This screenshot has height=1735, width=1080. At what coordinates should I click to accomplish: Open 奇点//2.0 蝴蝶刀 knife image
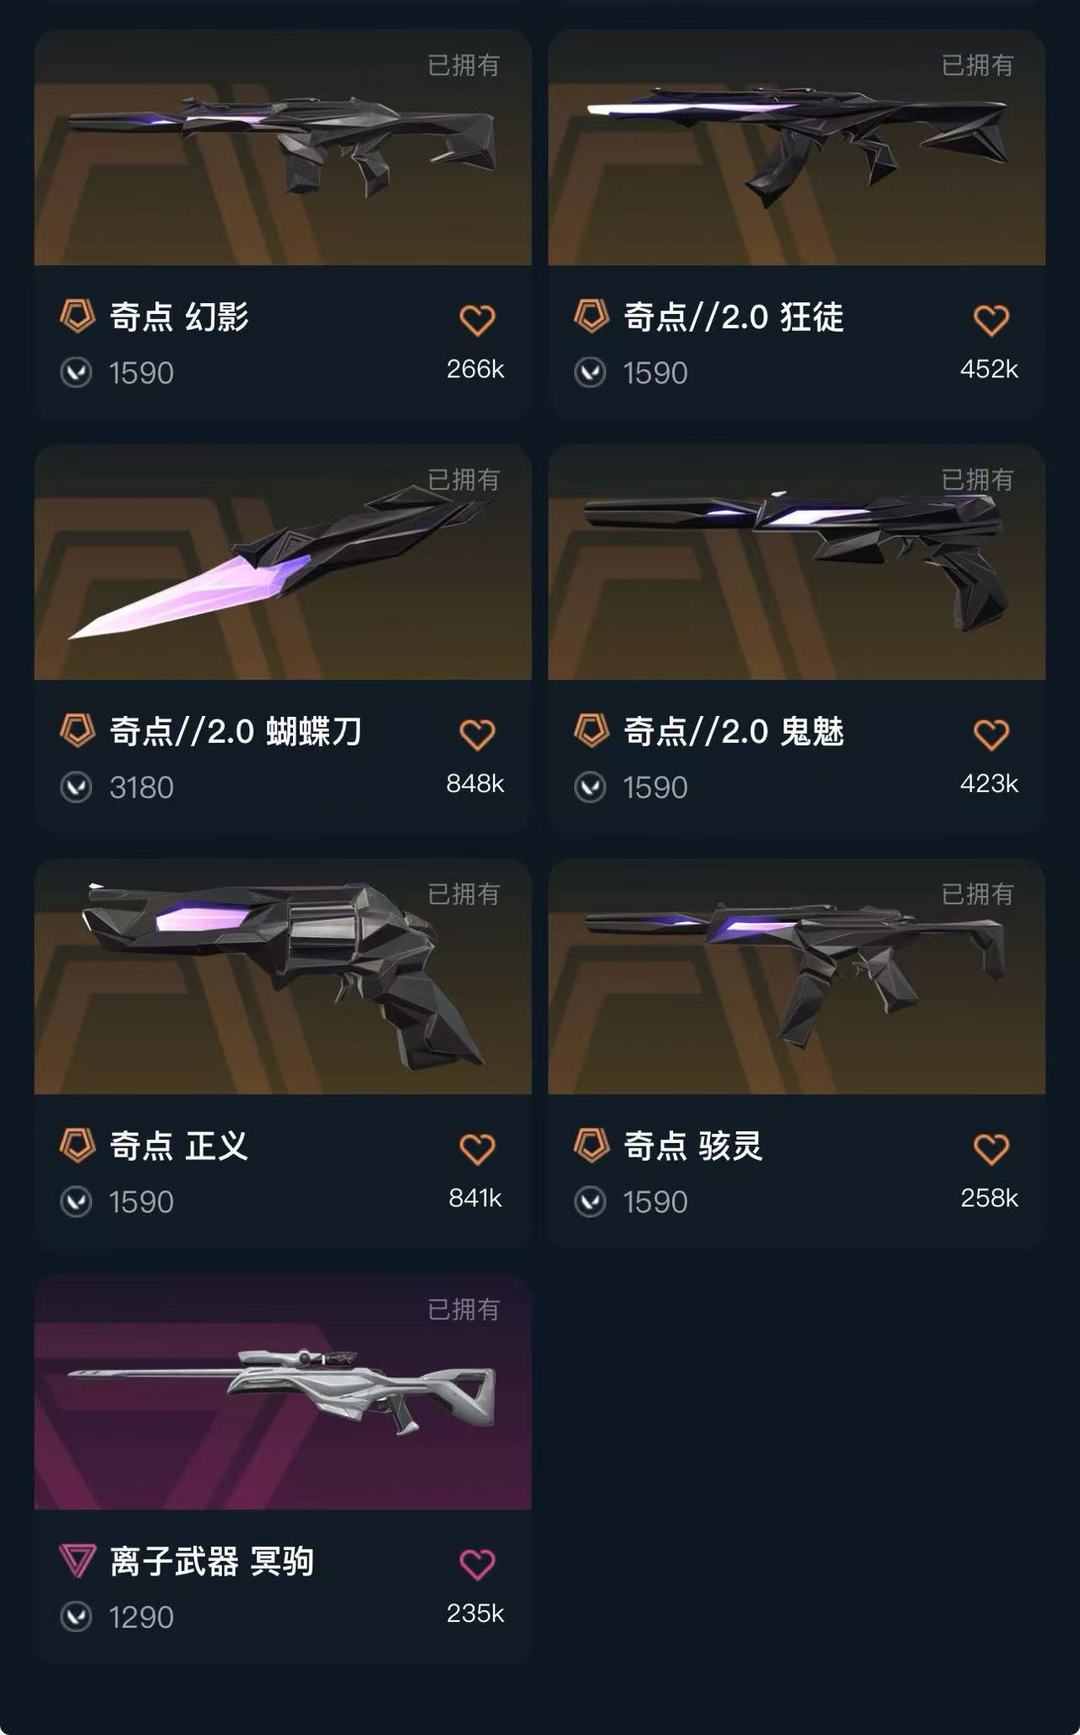coord(283,562)
